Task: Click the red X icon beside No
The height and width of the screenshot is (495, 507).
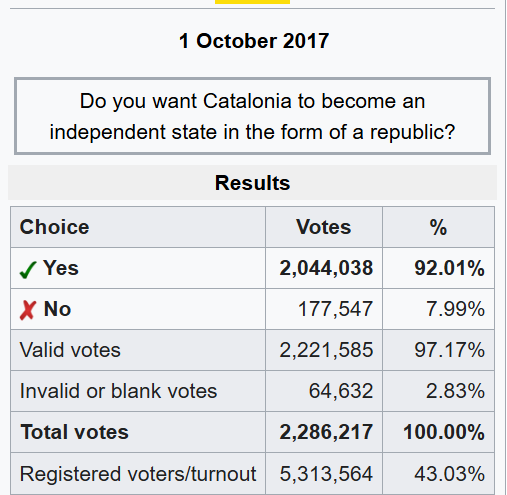Action: (28, 310)
